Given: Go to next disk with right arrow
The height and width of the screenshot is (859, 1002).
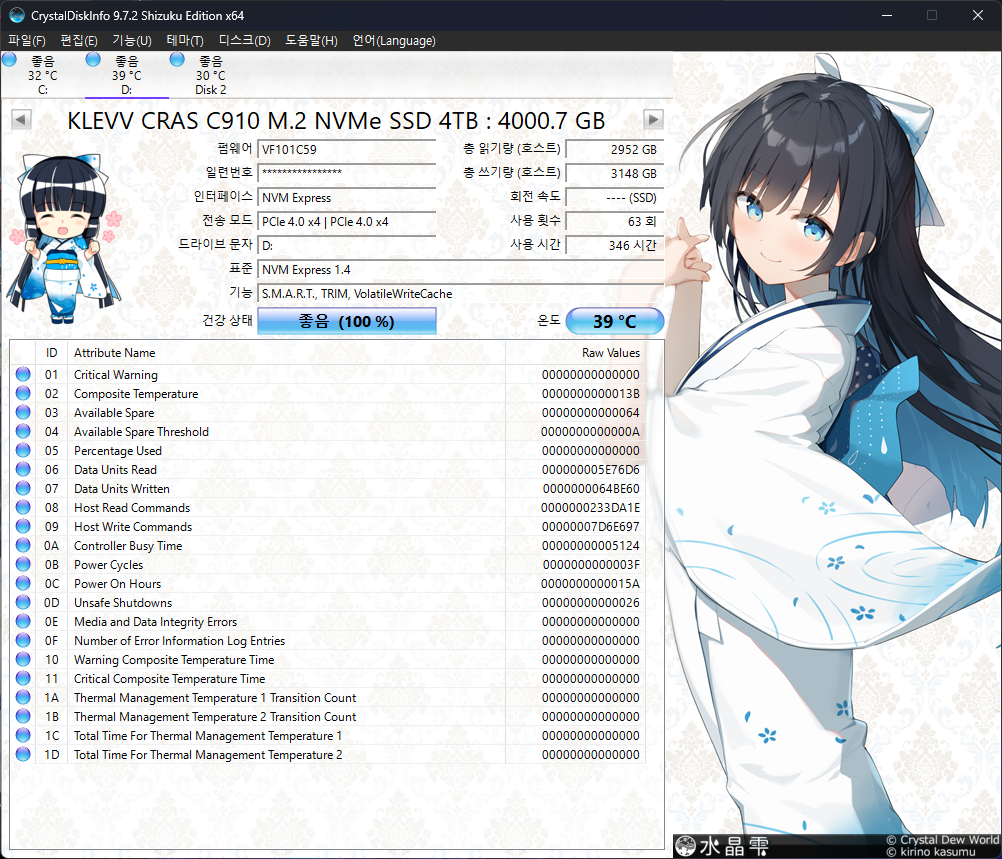Looking at the screenshot, I should pyautogui.click(x=653, y=120).
